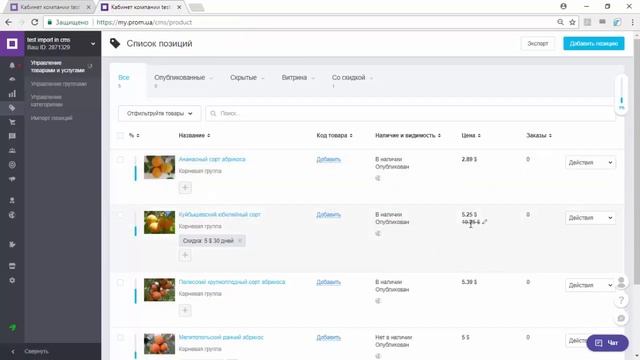
Task: Check the Полесский product row checkbox
Action: point(120,282)
